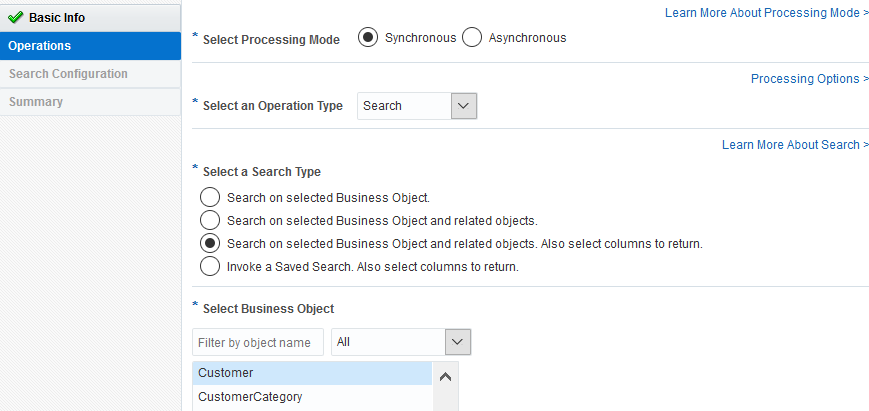Select Search on selected Business Object only

point(210,197)
